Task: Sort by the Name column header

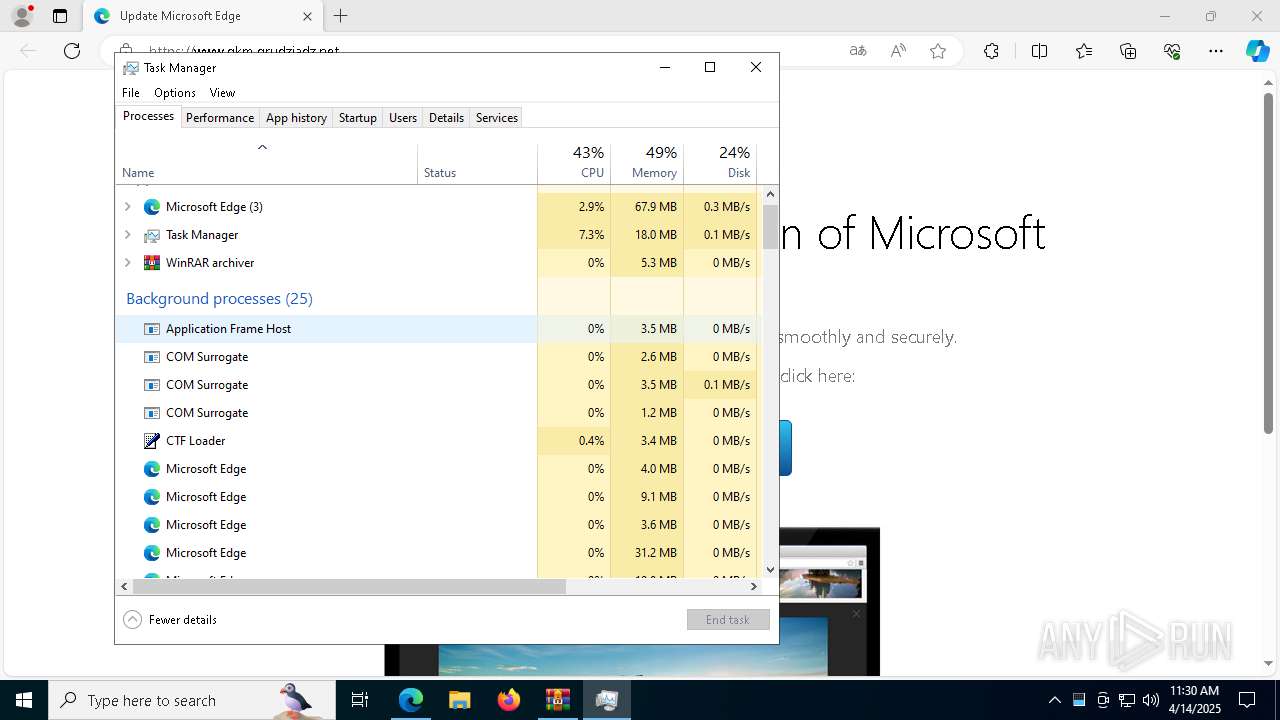Action: click(267, 164)
